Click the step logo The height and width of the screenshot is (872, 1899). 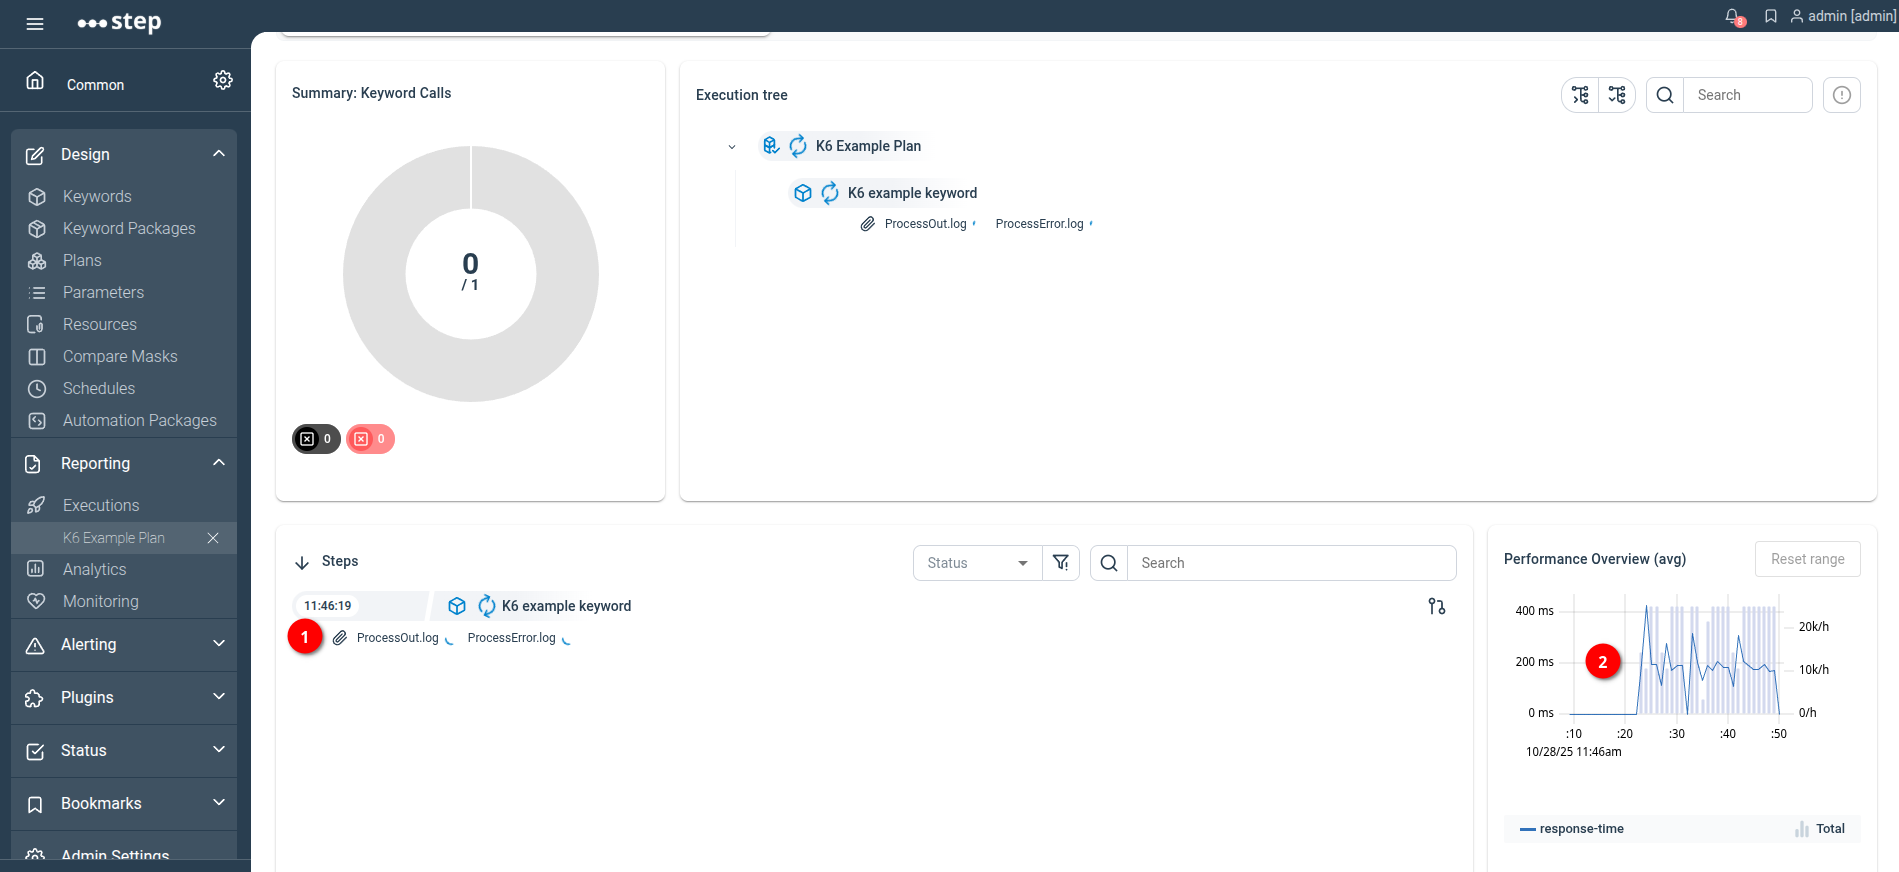(x=120, y=22)
